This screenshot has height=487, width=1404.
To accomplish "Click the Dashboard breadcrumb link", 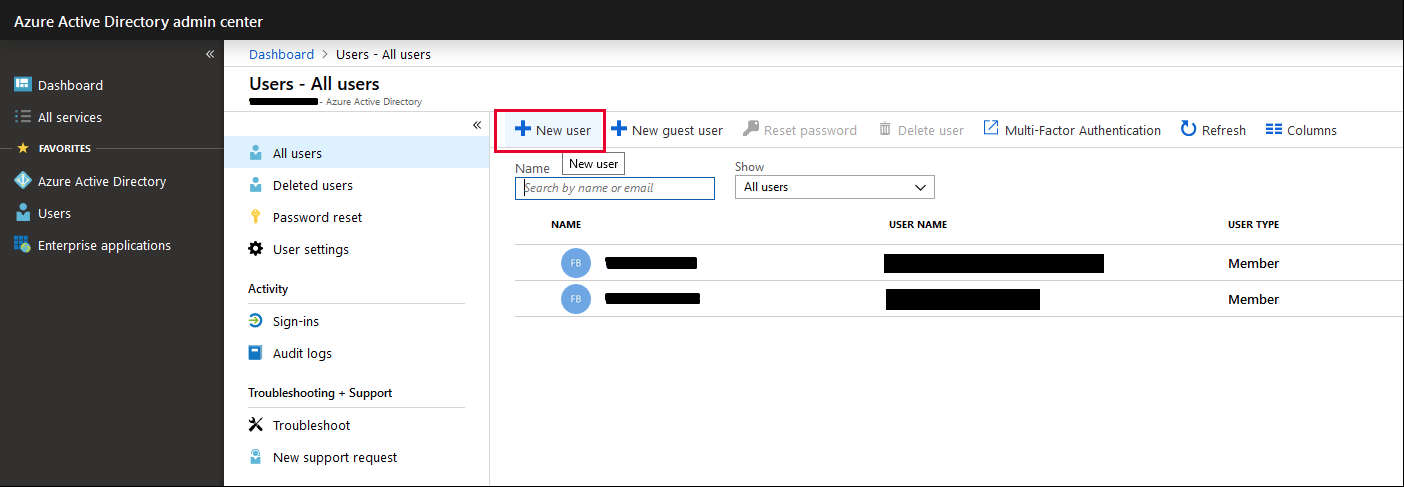I will pos(281,54).
